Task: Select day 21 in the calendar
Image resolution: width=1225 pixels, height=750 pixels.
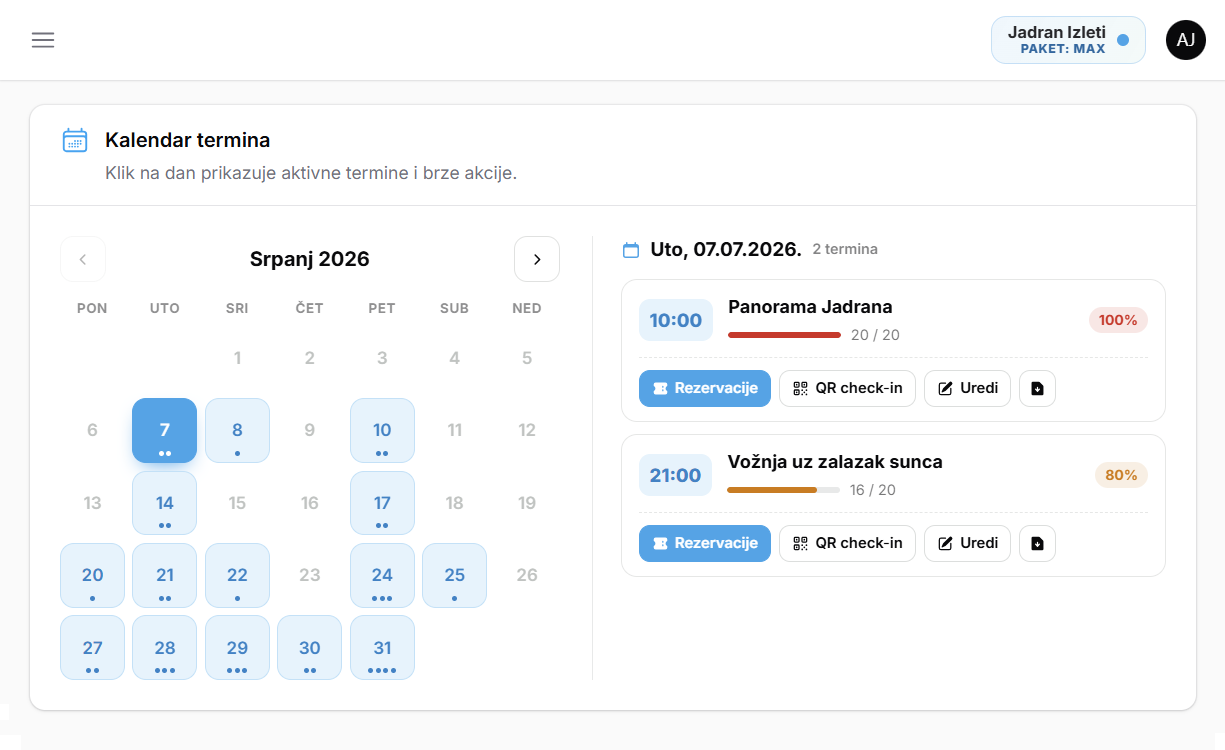Action: (165, 576)
